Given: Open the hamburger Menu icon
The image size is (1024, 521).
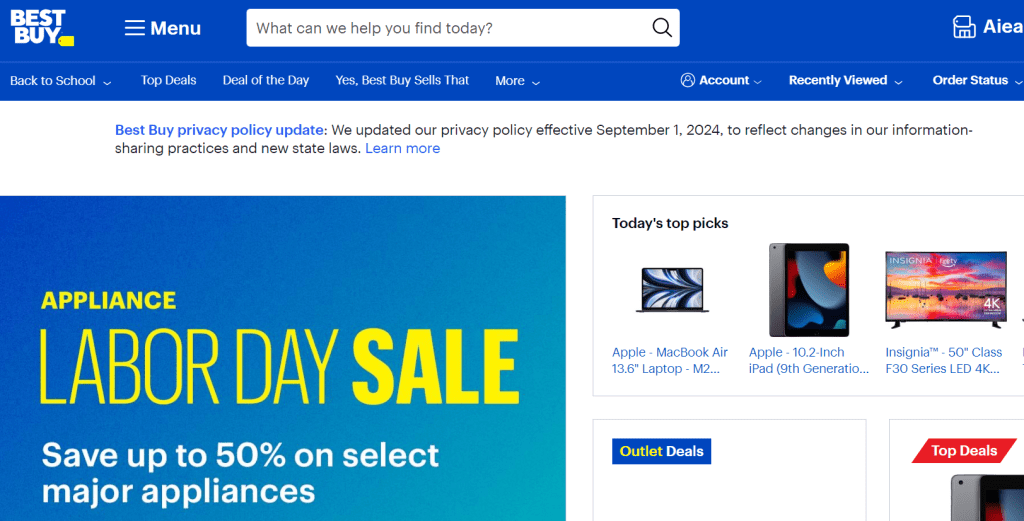Looking at the screenshot, I should (135, 28).
